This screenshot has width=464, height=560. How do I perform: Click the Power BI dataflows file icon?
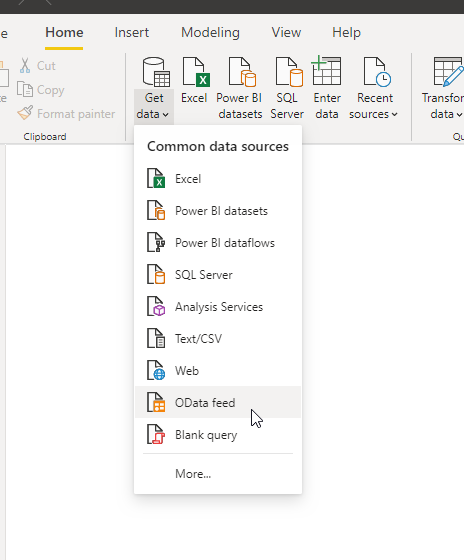pyautogui.click(x=156, y=242)
